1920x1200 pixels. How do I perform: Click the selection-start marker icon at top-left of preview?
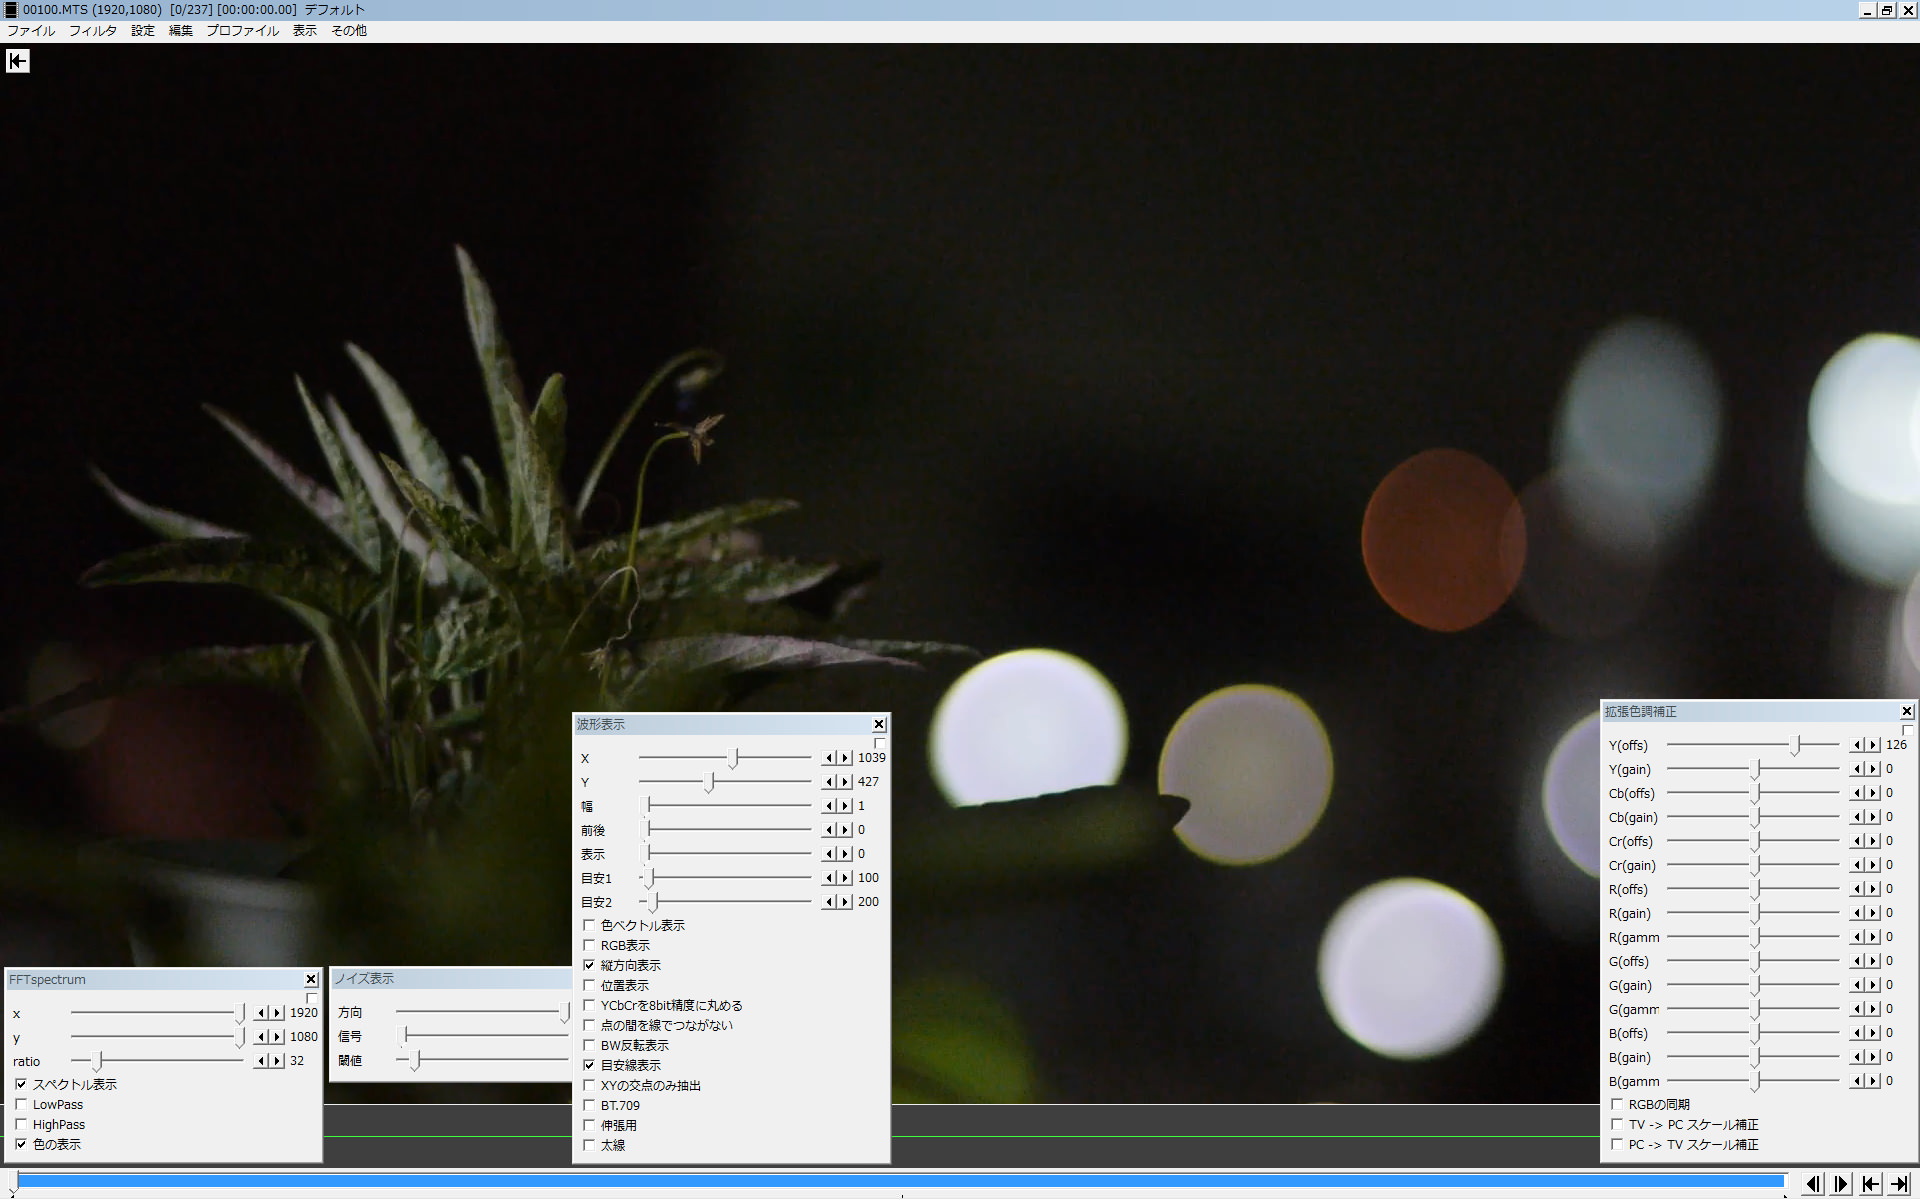18,61
